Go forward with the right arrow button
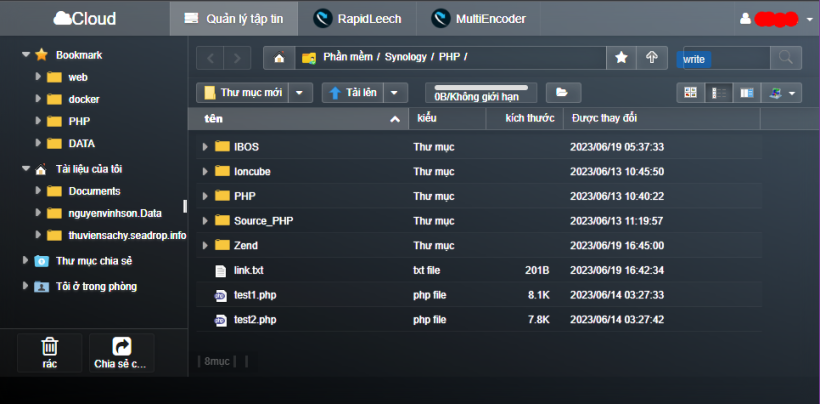This screenshot has width=820, height=404. 237,57
